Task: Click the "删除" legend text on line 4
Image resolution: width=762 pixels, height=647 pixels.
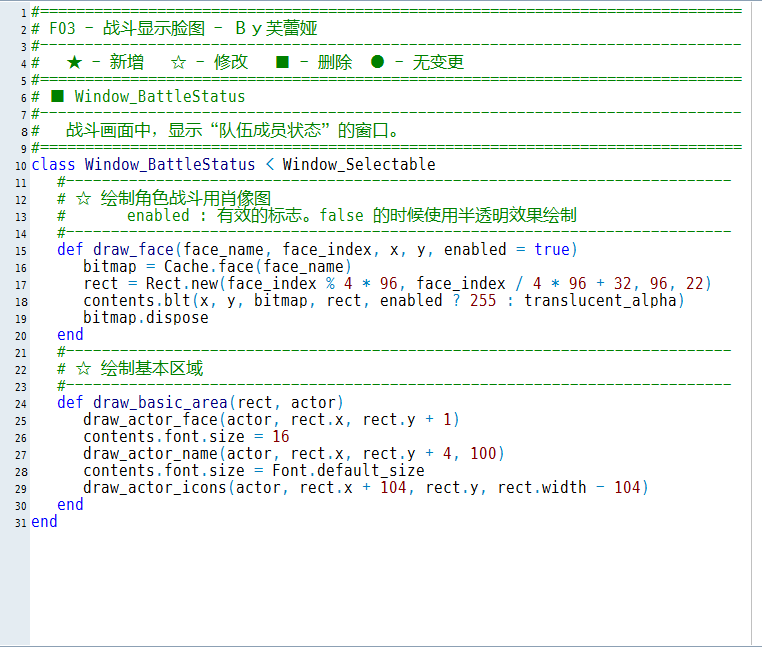Action: point(335,62)
